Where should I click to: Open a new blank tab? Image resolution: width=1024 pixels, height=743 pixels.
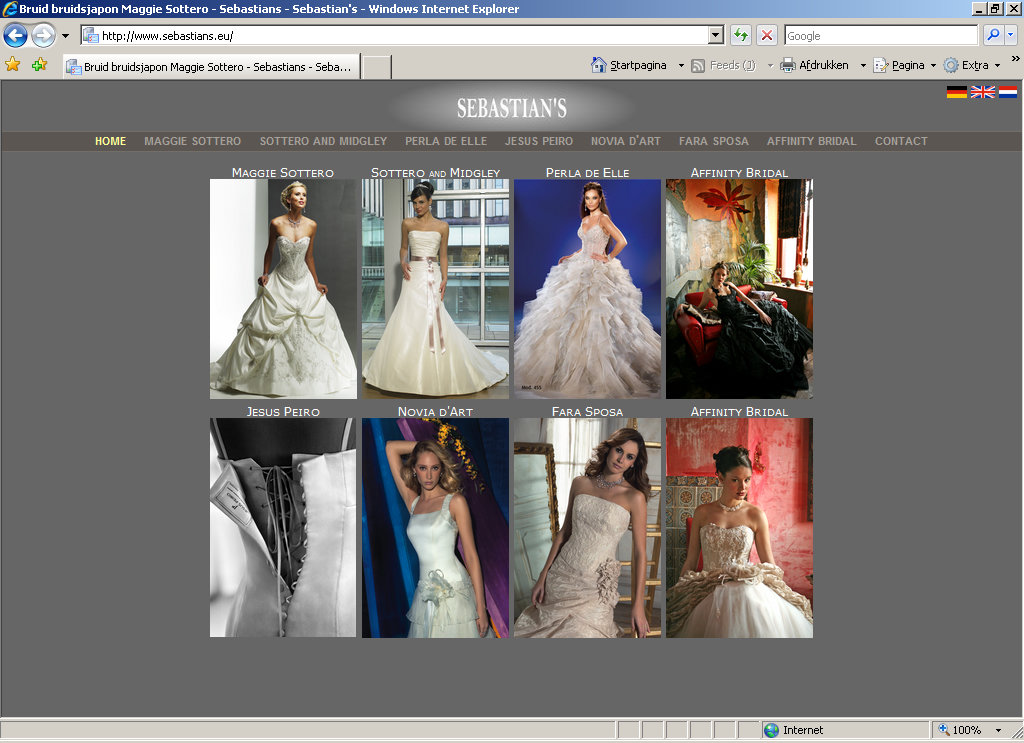coord(377,67)
